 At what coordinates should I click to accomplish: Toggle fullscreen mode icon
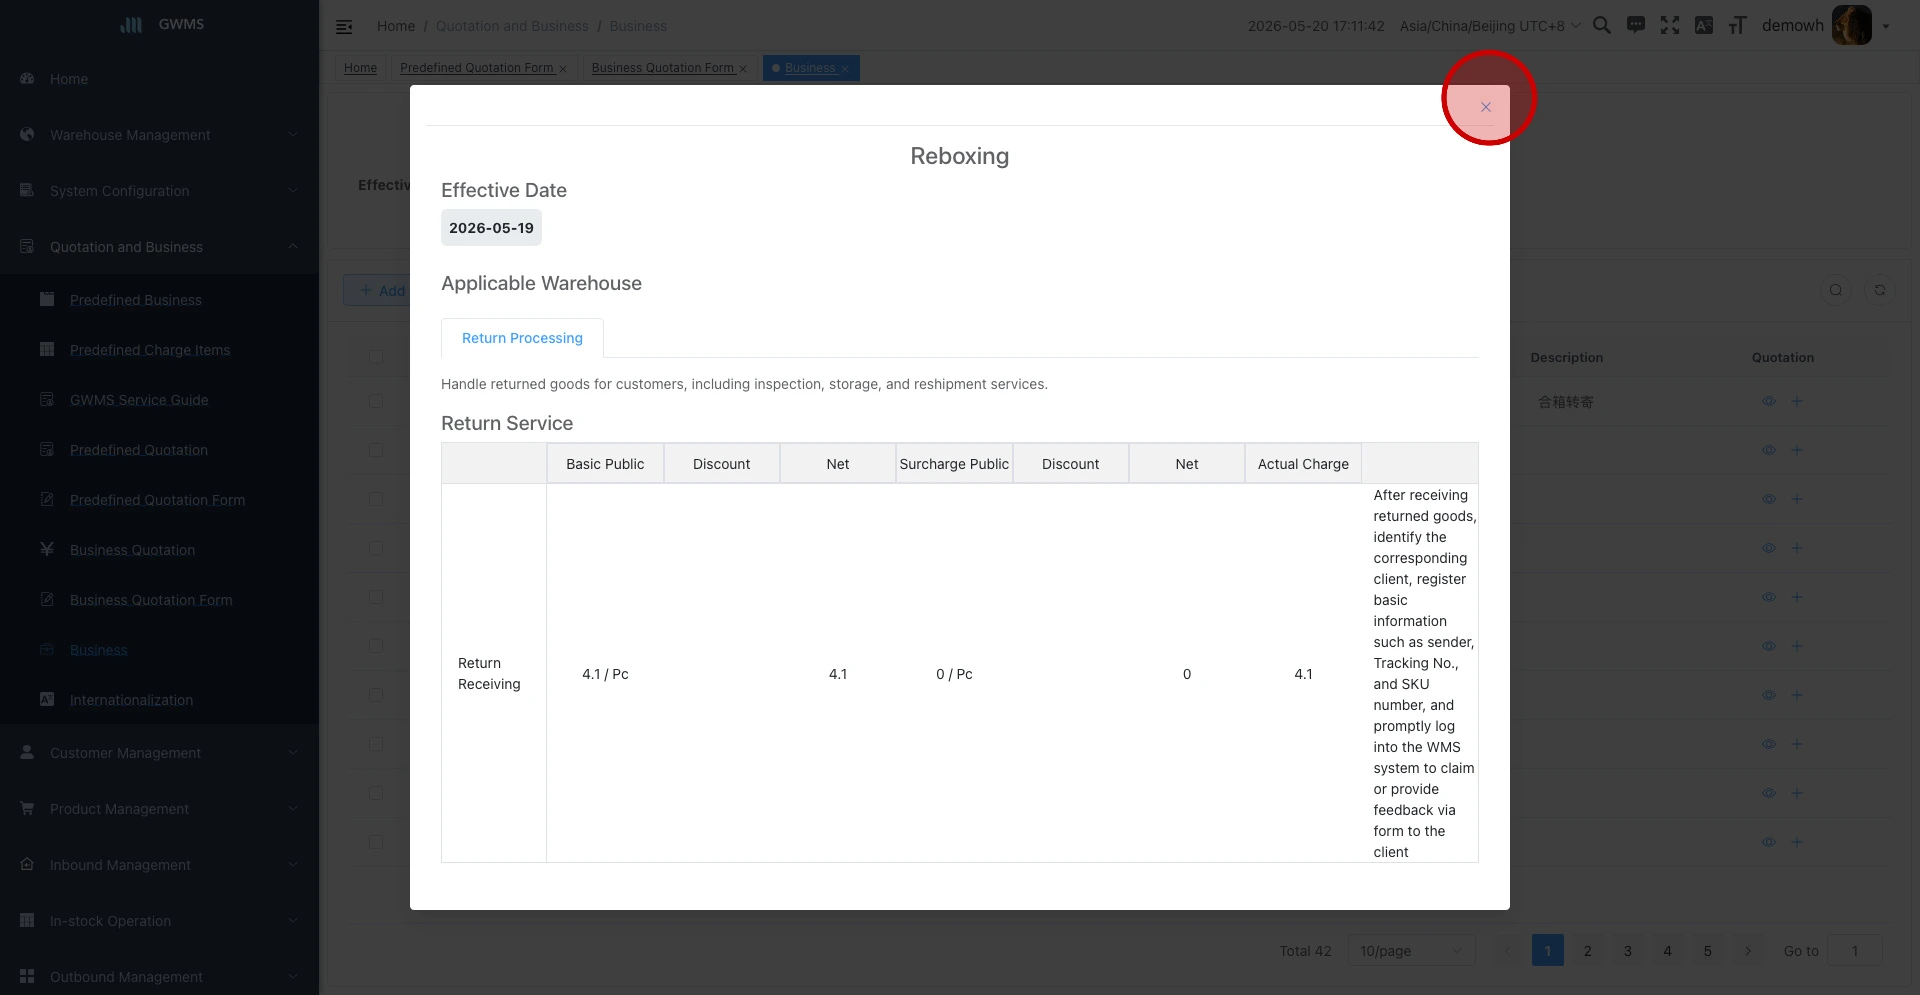(1670, 26)
